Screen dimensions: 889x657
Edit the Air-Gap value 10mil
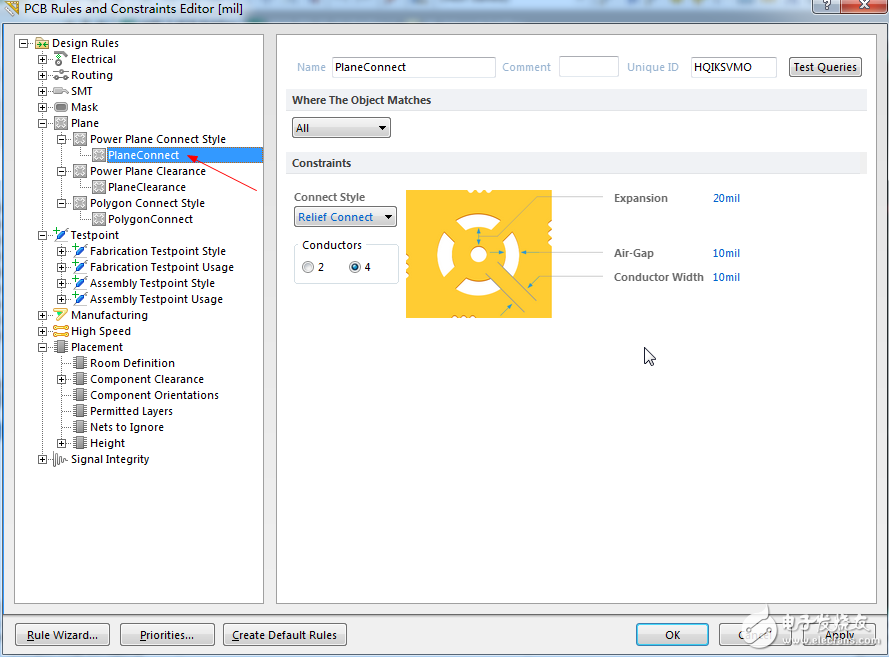[x=726, y=253]
